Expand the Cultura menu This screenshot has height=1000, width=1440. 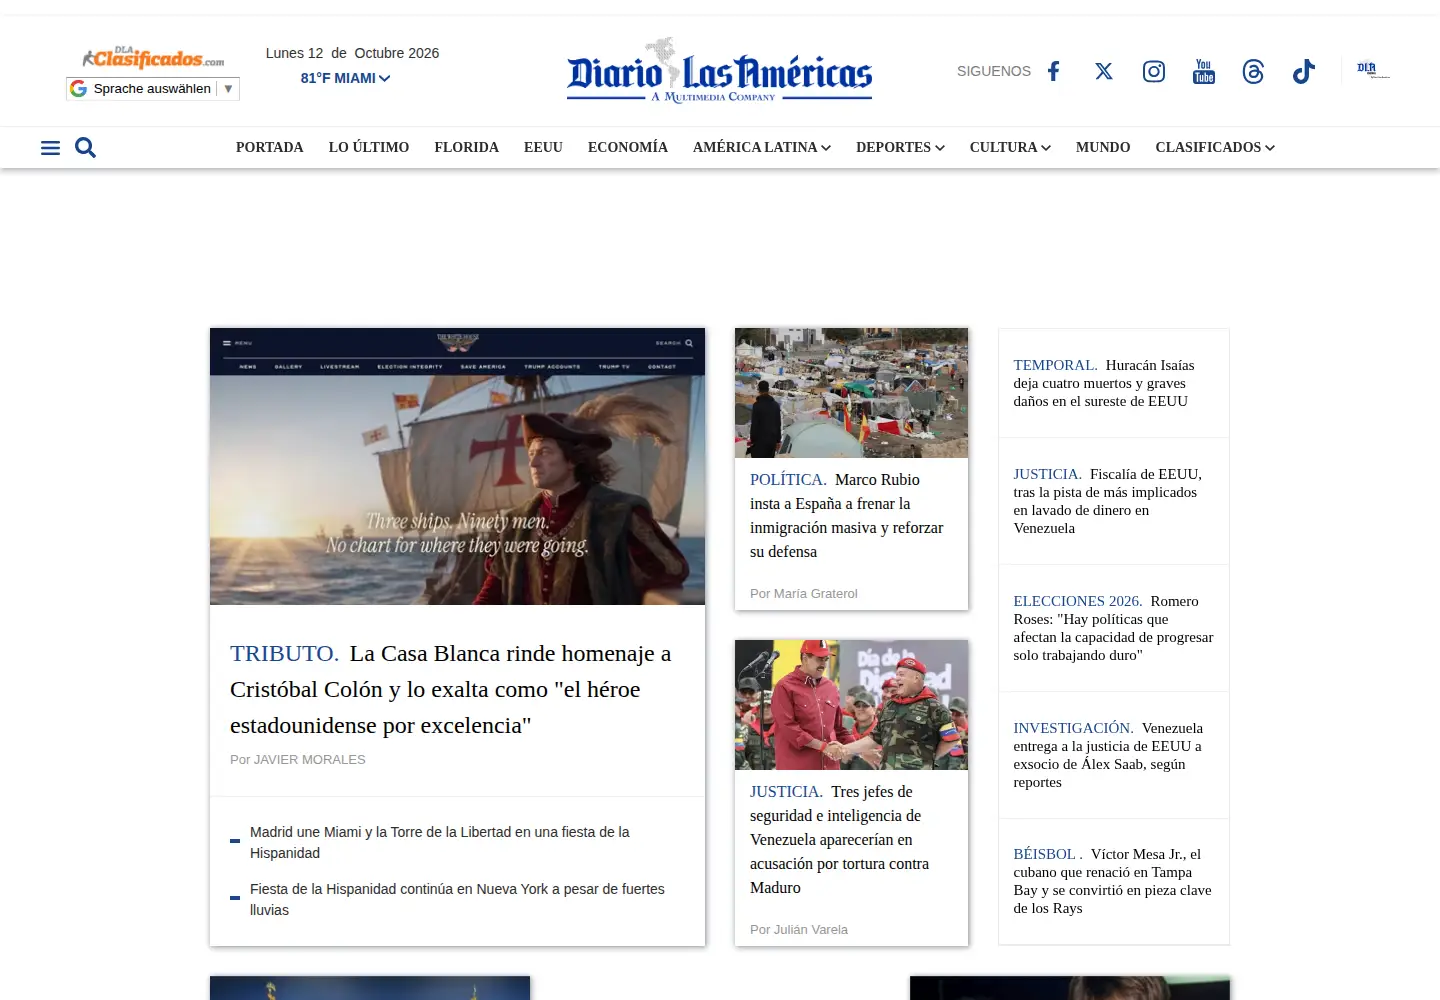click(x=1010, y=147)
